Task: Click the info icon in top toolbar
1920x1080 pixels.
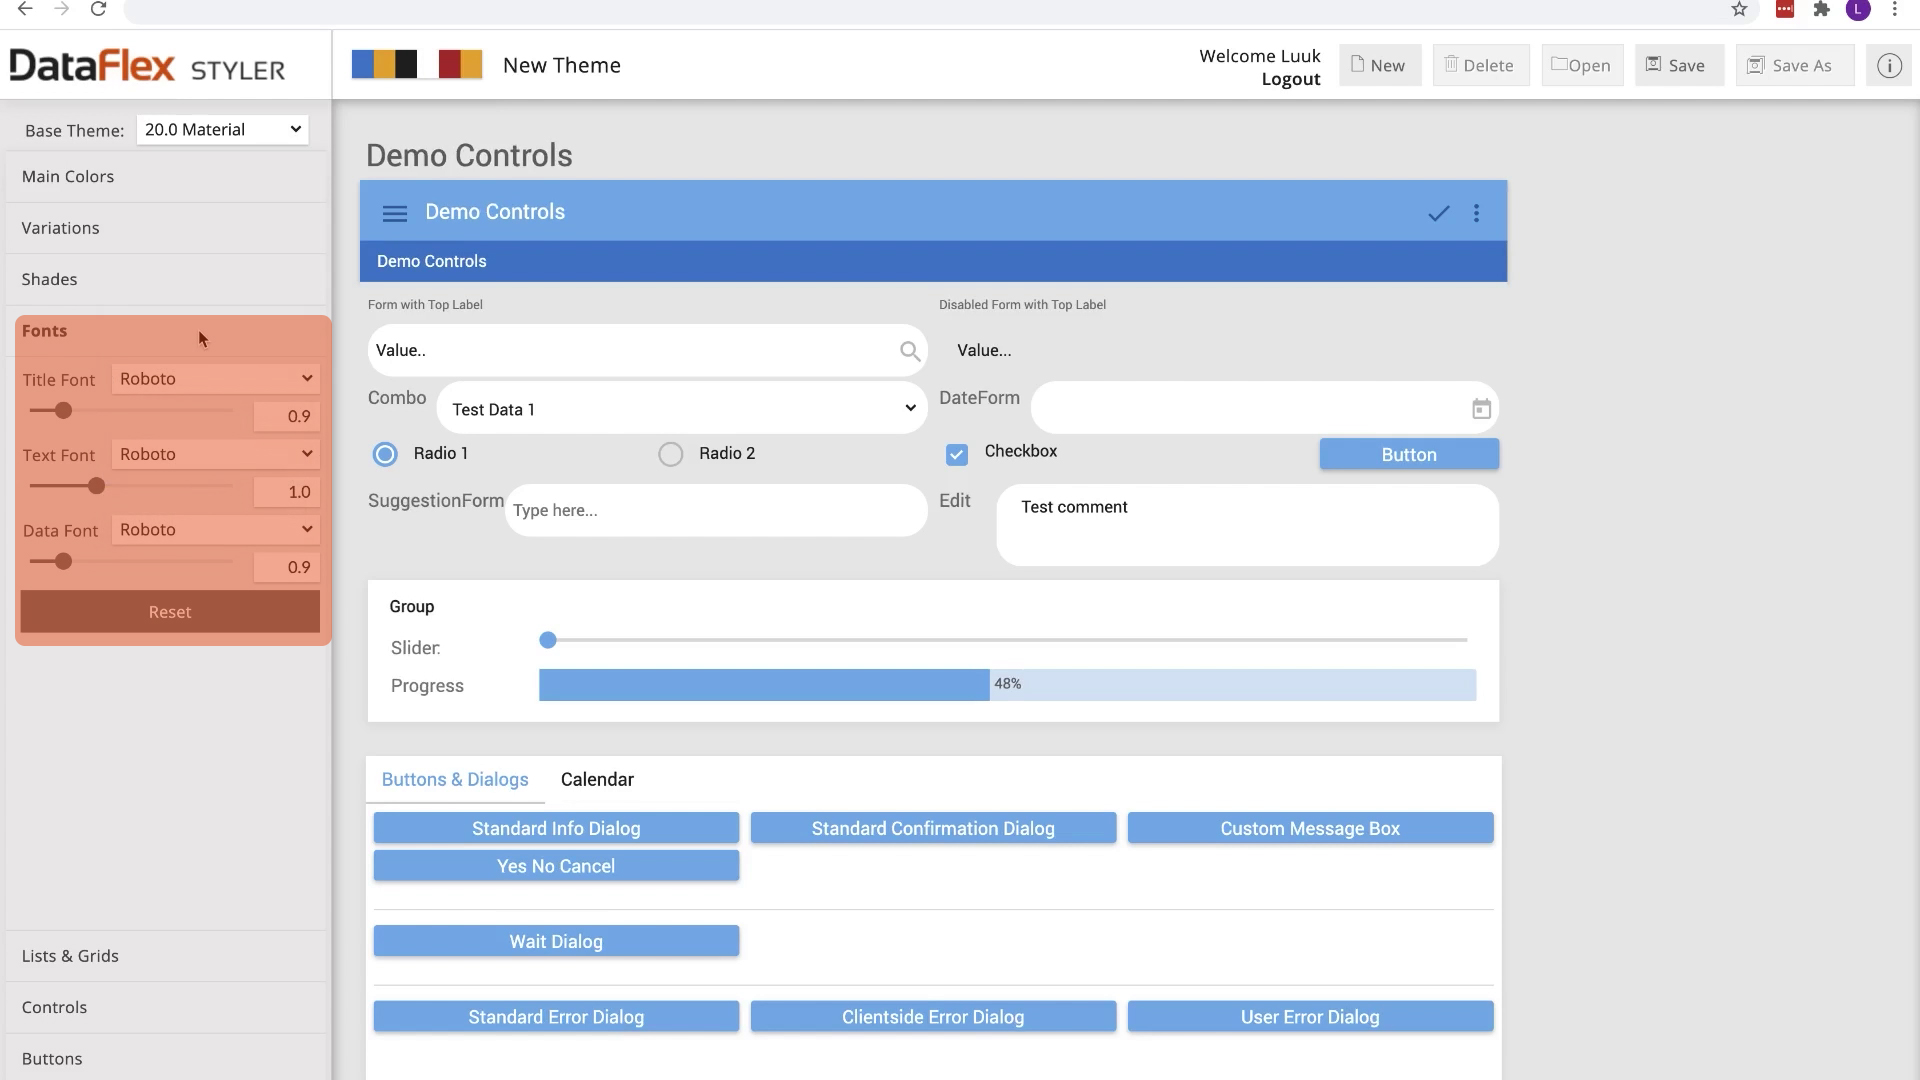Action: 1888,66
